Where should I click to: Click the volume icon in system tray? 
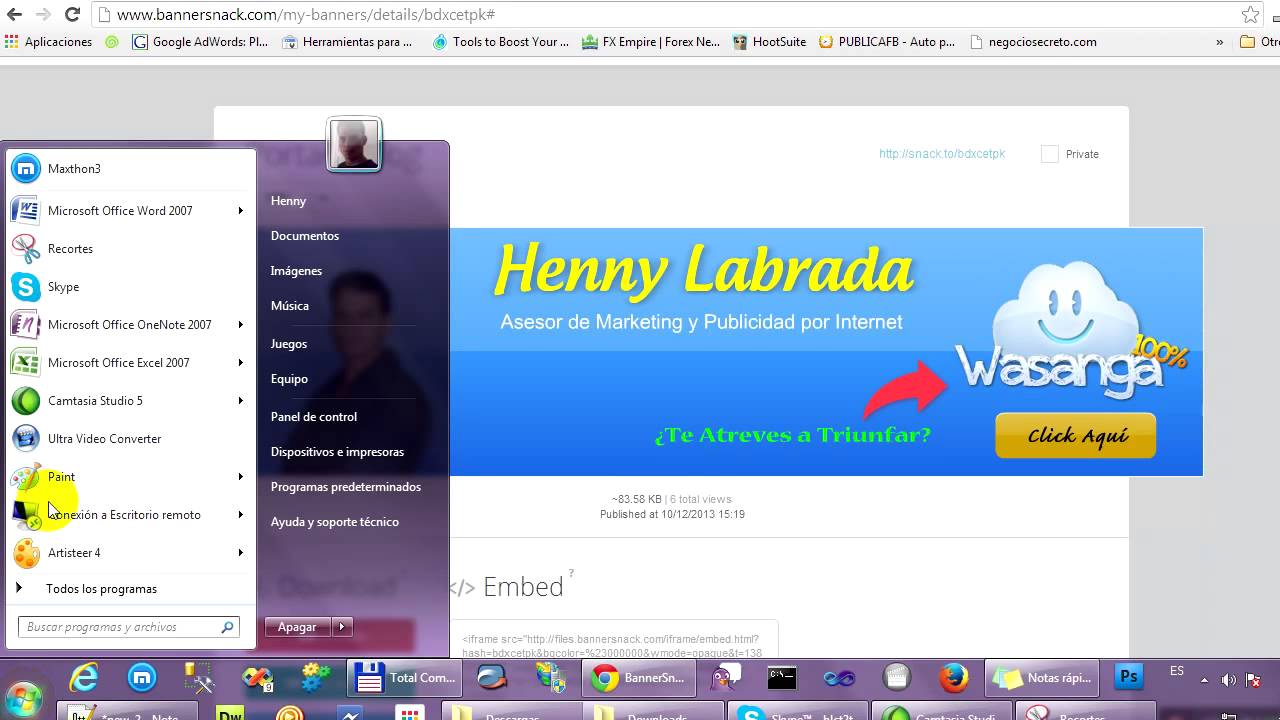tap(1228, 680)
